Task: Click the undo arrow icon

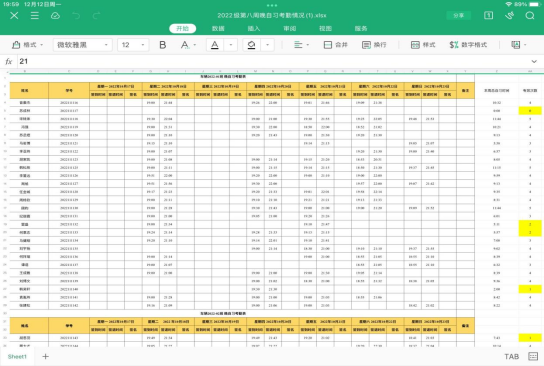Action: (76, 15)
